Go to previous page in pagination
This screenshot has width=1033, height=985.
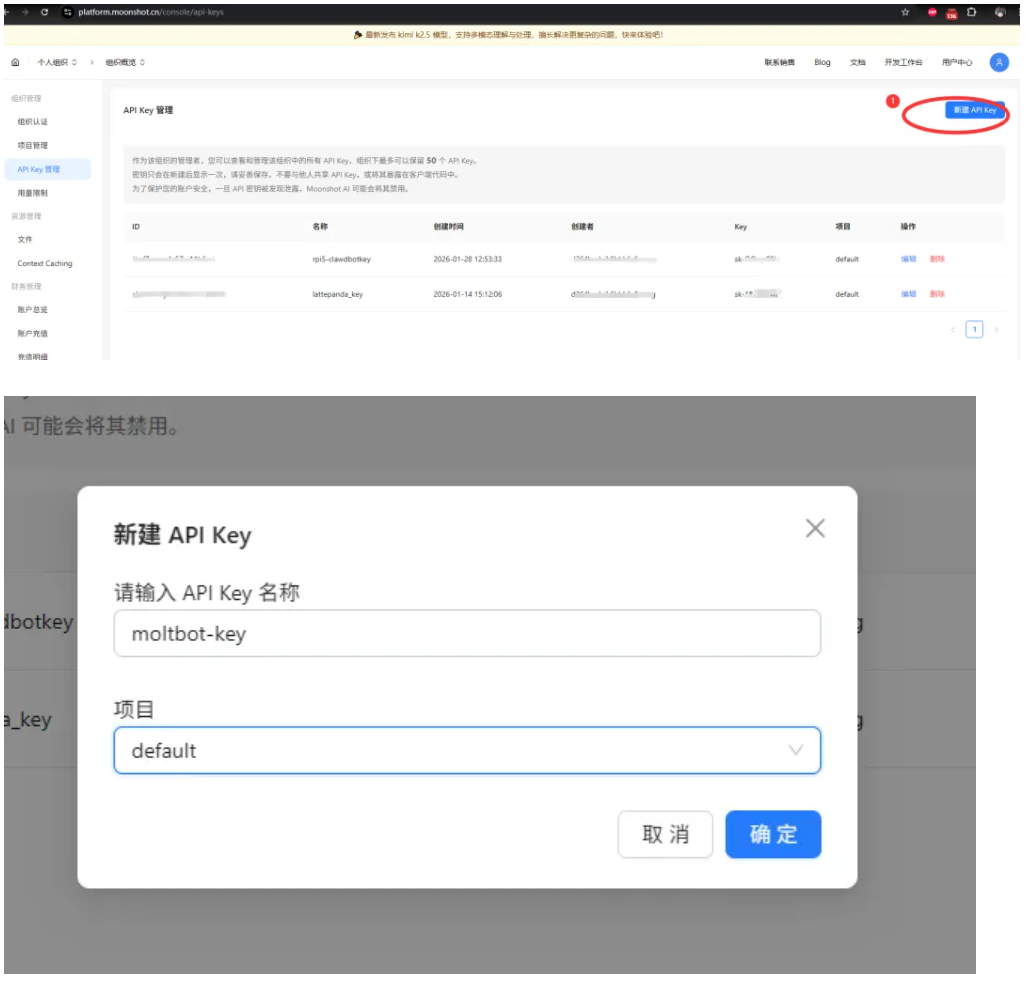pyautogui.click(x=953, y=329)
